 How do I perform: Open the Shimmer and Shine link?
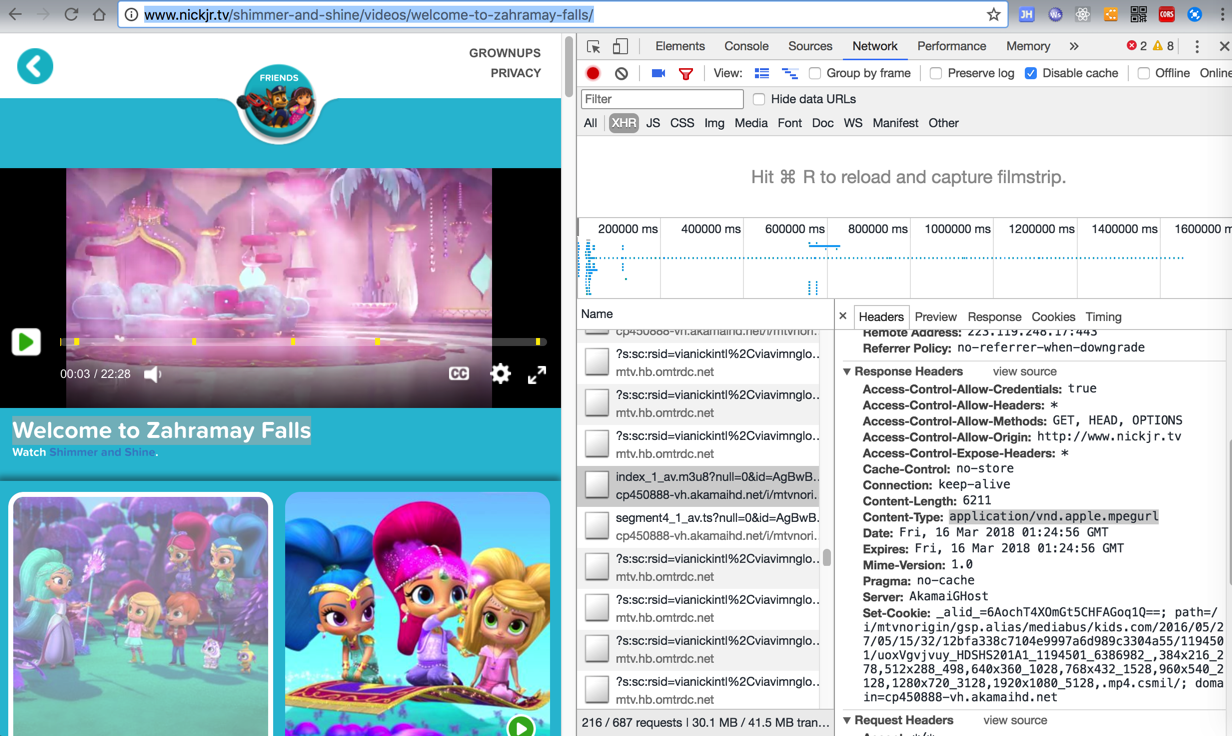[102, 452]
